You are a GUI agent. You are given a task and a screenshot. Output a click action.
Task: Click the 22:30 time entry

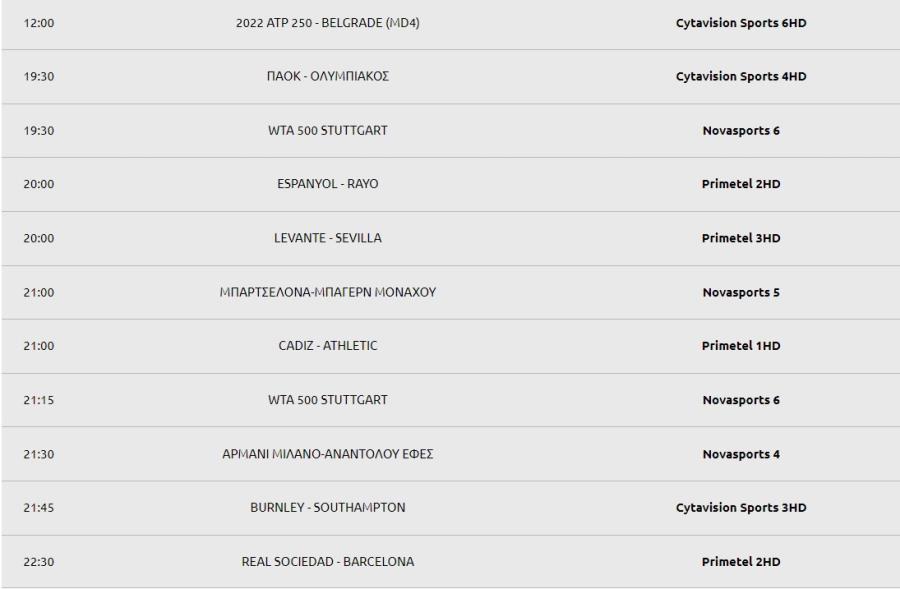pyautogui.click(x=39, y=561)
